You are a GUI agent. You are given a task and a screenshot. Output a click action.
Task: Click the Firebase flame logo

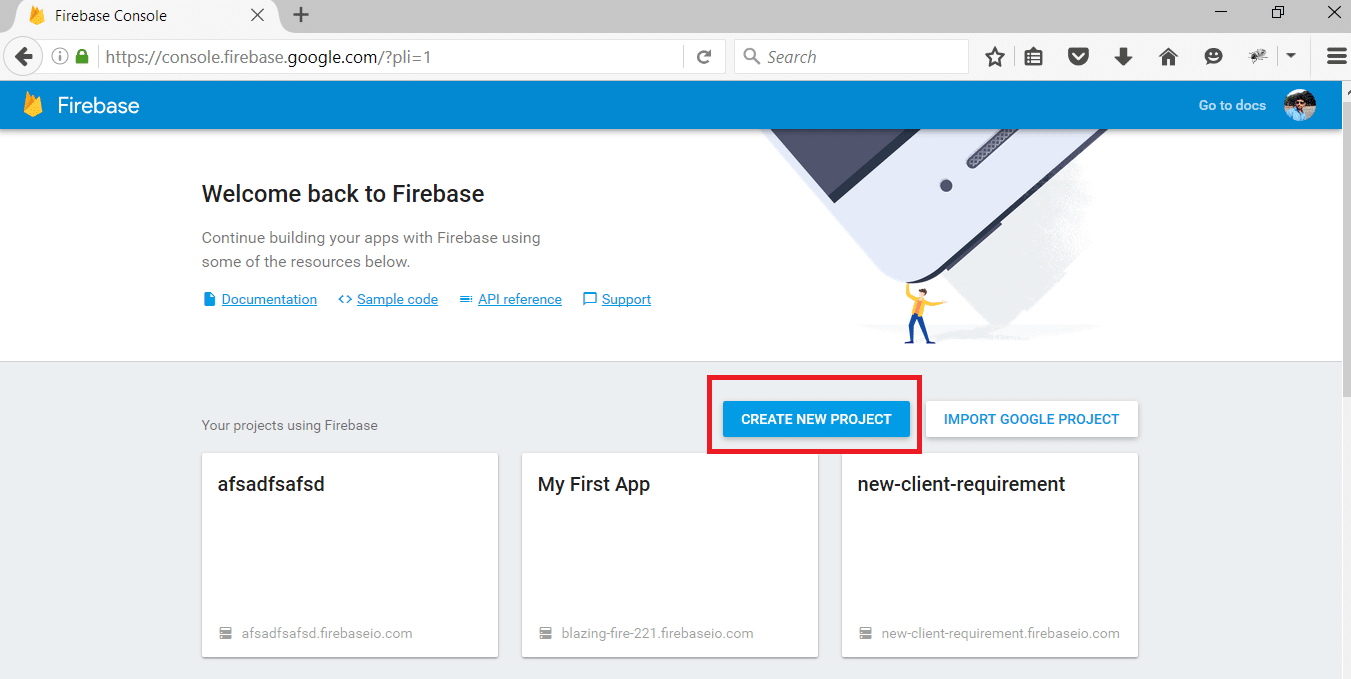point(34,105)
